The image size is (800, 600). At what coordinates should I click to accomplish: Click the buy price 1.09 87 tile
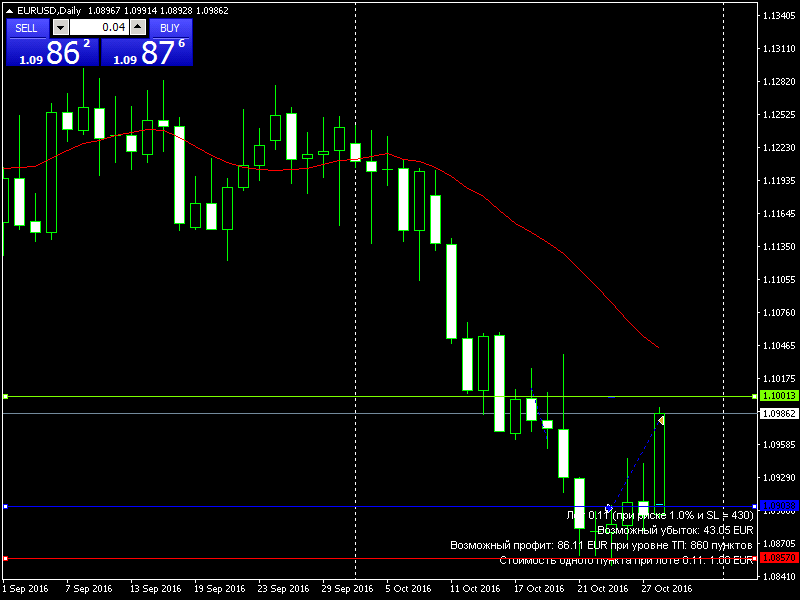pos(146,53)
